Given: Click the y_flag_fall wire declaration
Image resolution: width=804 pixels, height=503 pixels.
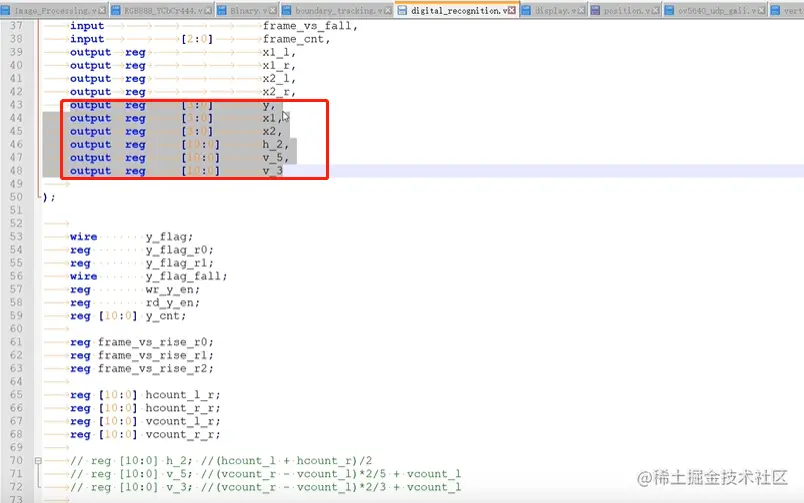Looking at the screenshot, I should [x=186, y=276].
